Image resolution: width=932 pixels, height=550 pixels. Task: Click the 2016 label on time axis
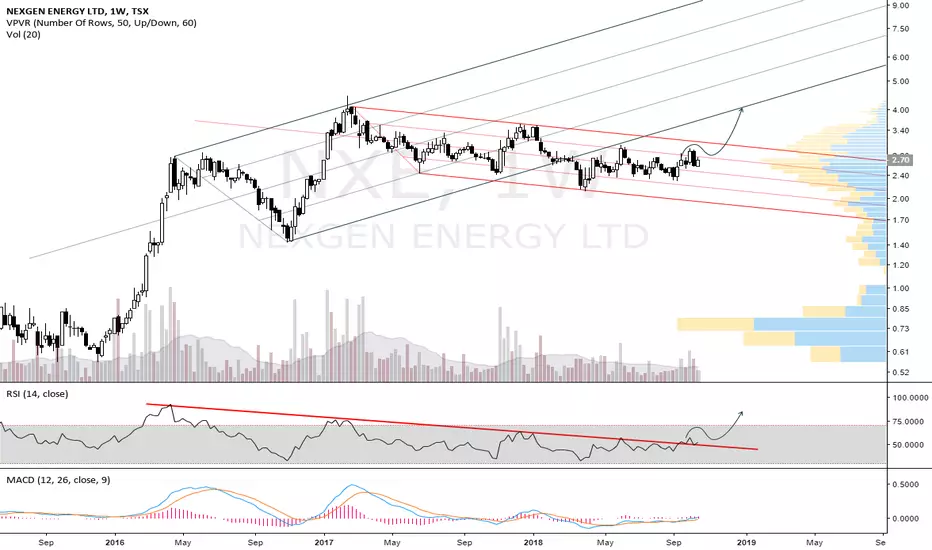114,542
